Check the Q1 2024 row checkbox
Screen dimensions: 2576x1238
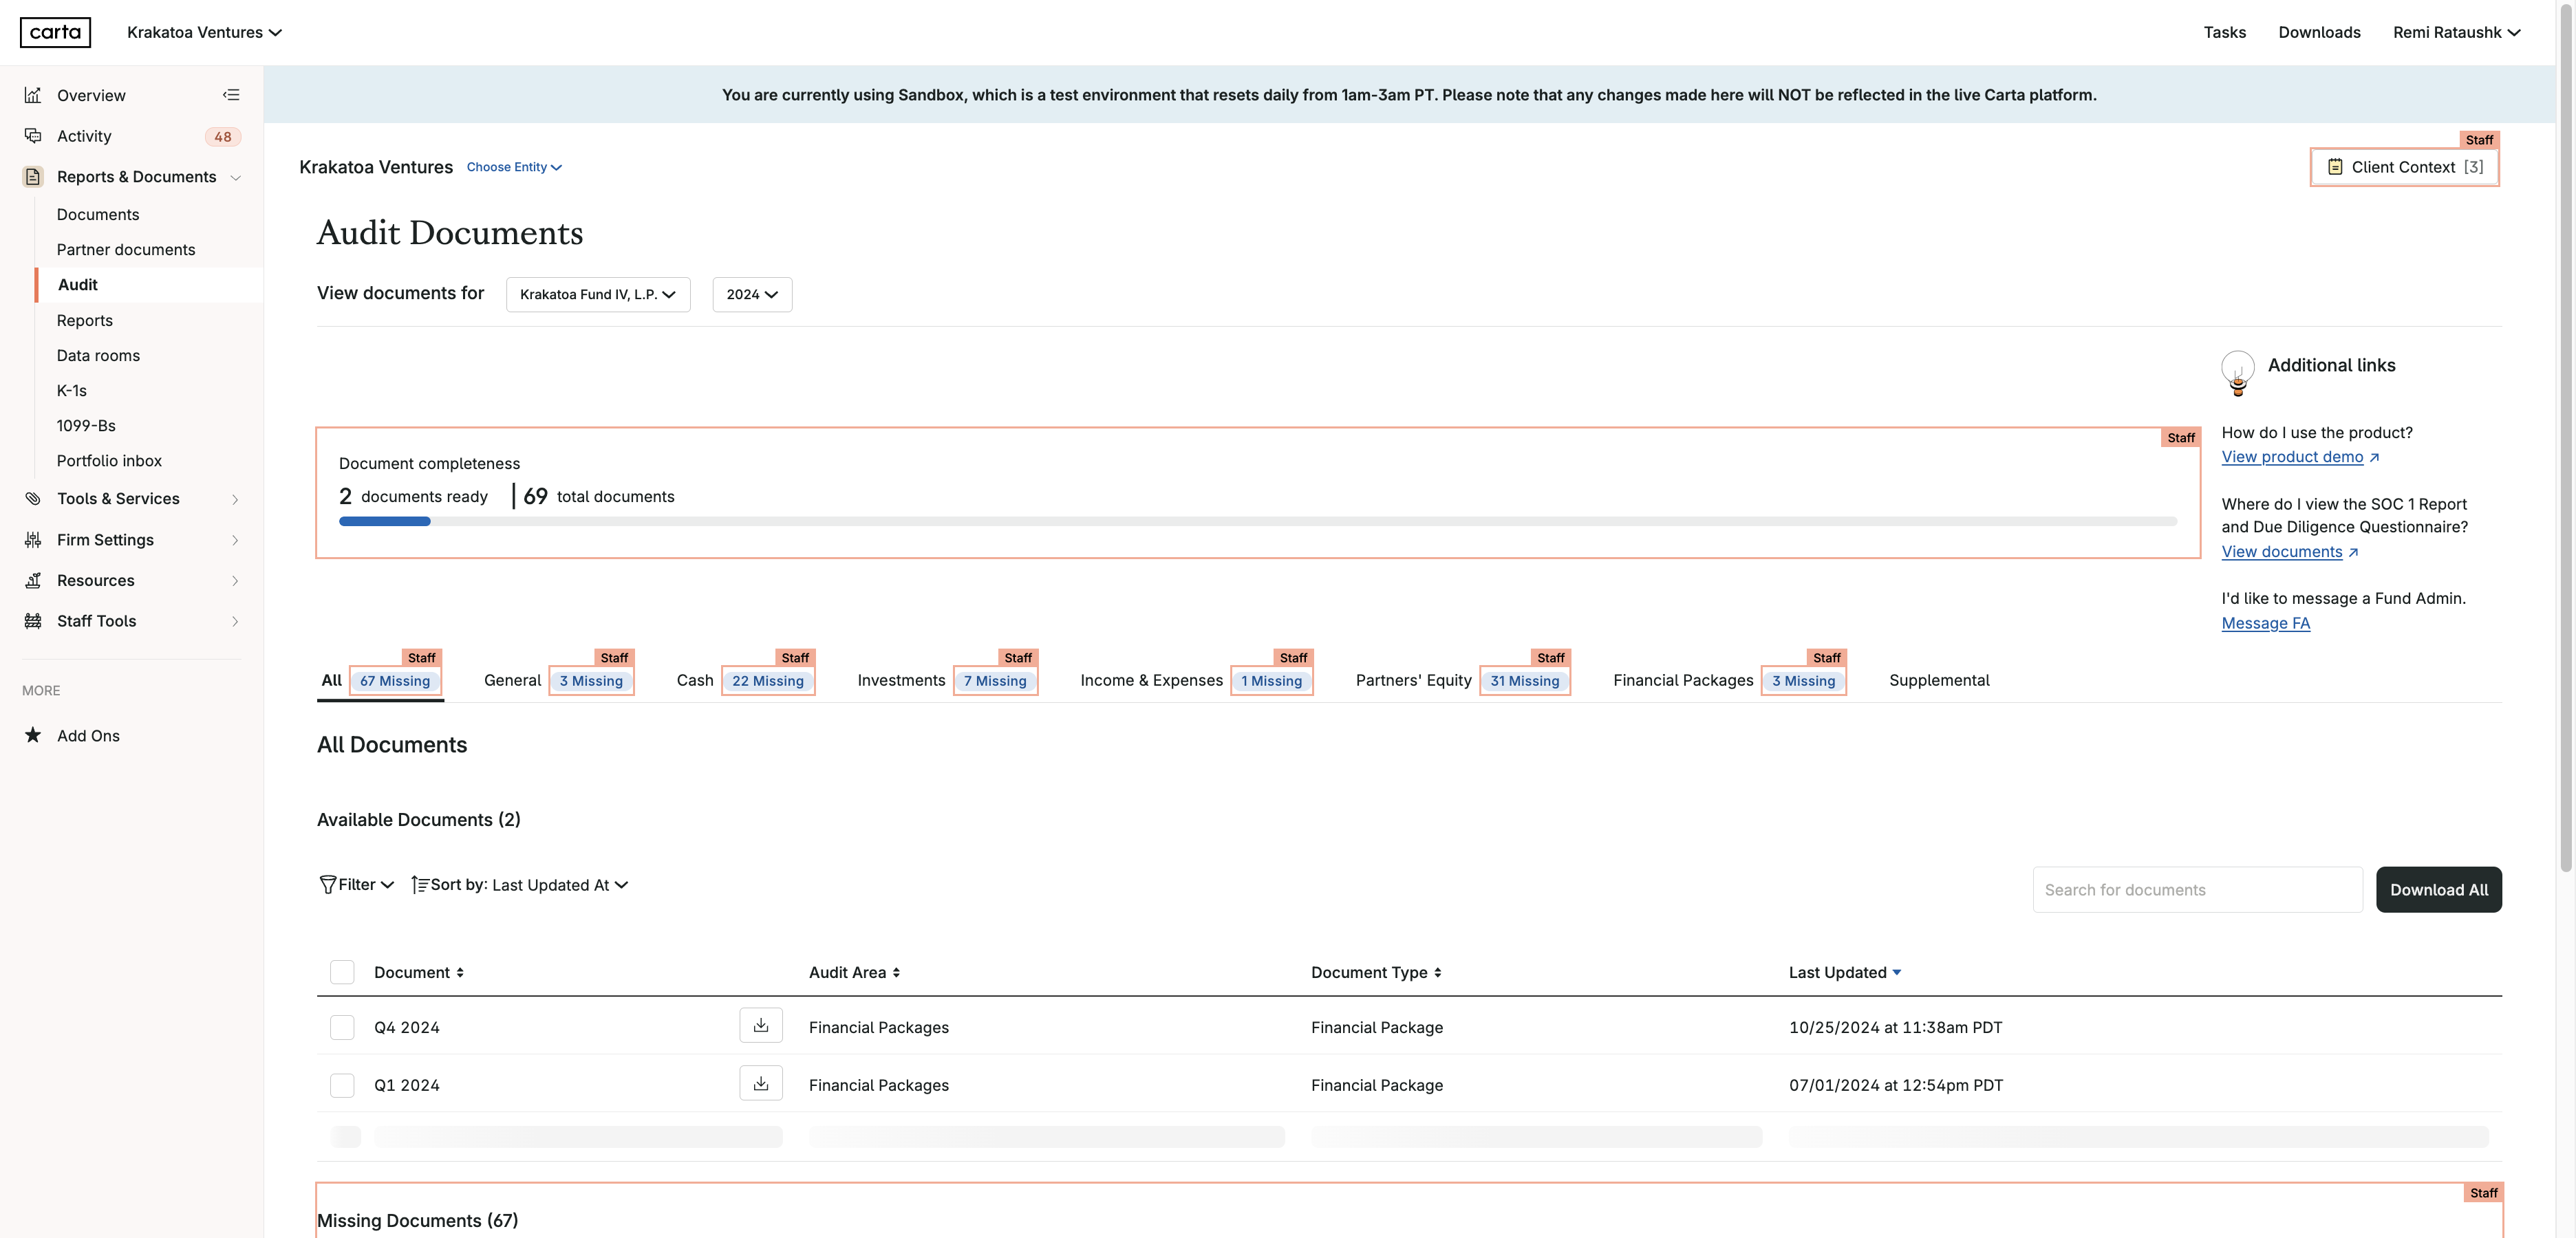[342, 1085]
